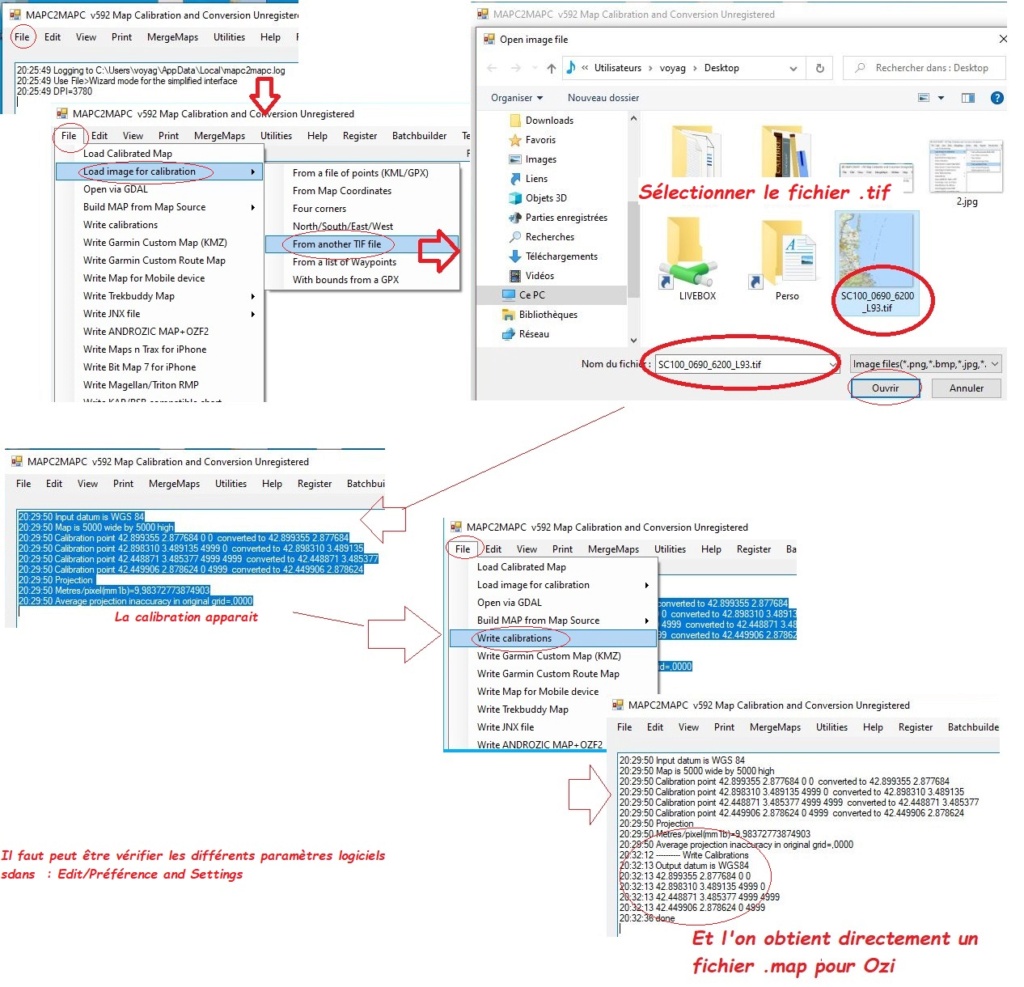Choose Write Magellan/Triton RMP

coord(140,385)
